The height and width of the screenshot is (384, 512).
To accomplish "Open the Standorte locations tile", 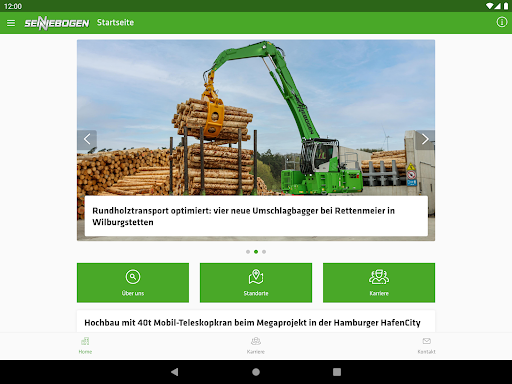I will (256, 283).
